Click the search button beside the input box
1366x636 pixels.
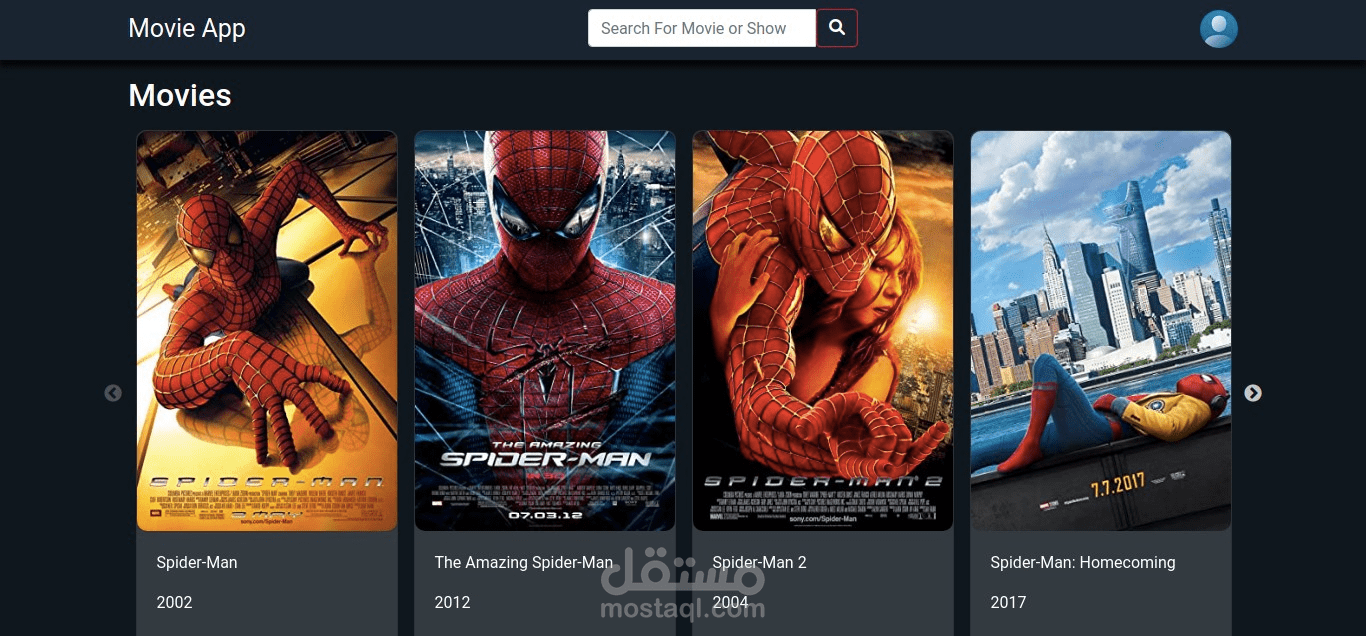tap(836, 28)
